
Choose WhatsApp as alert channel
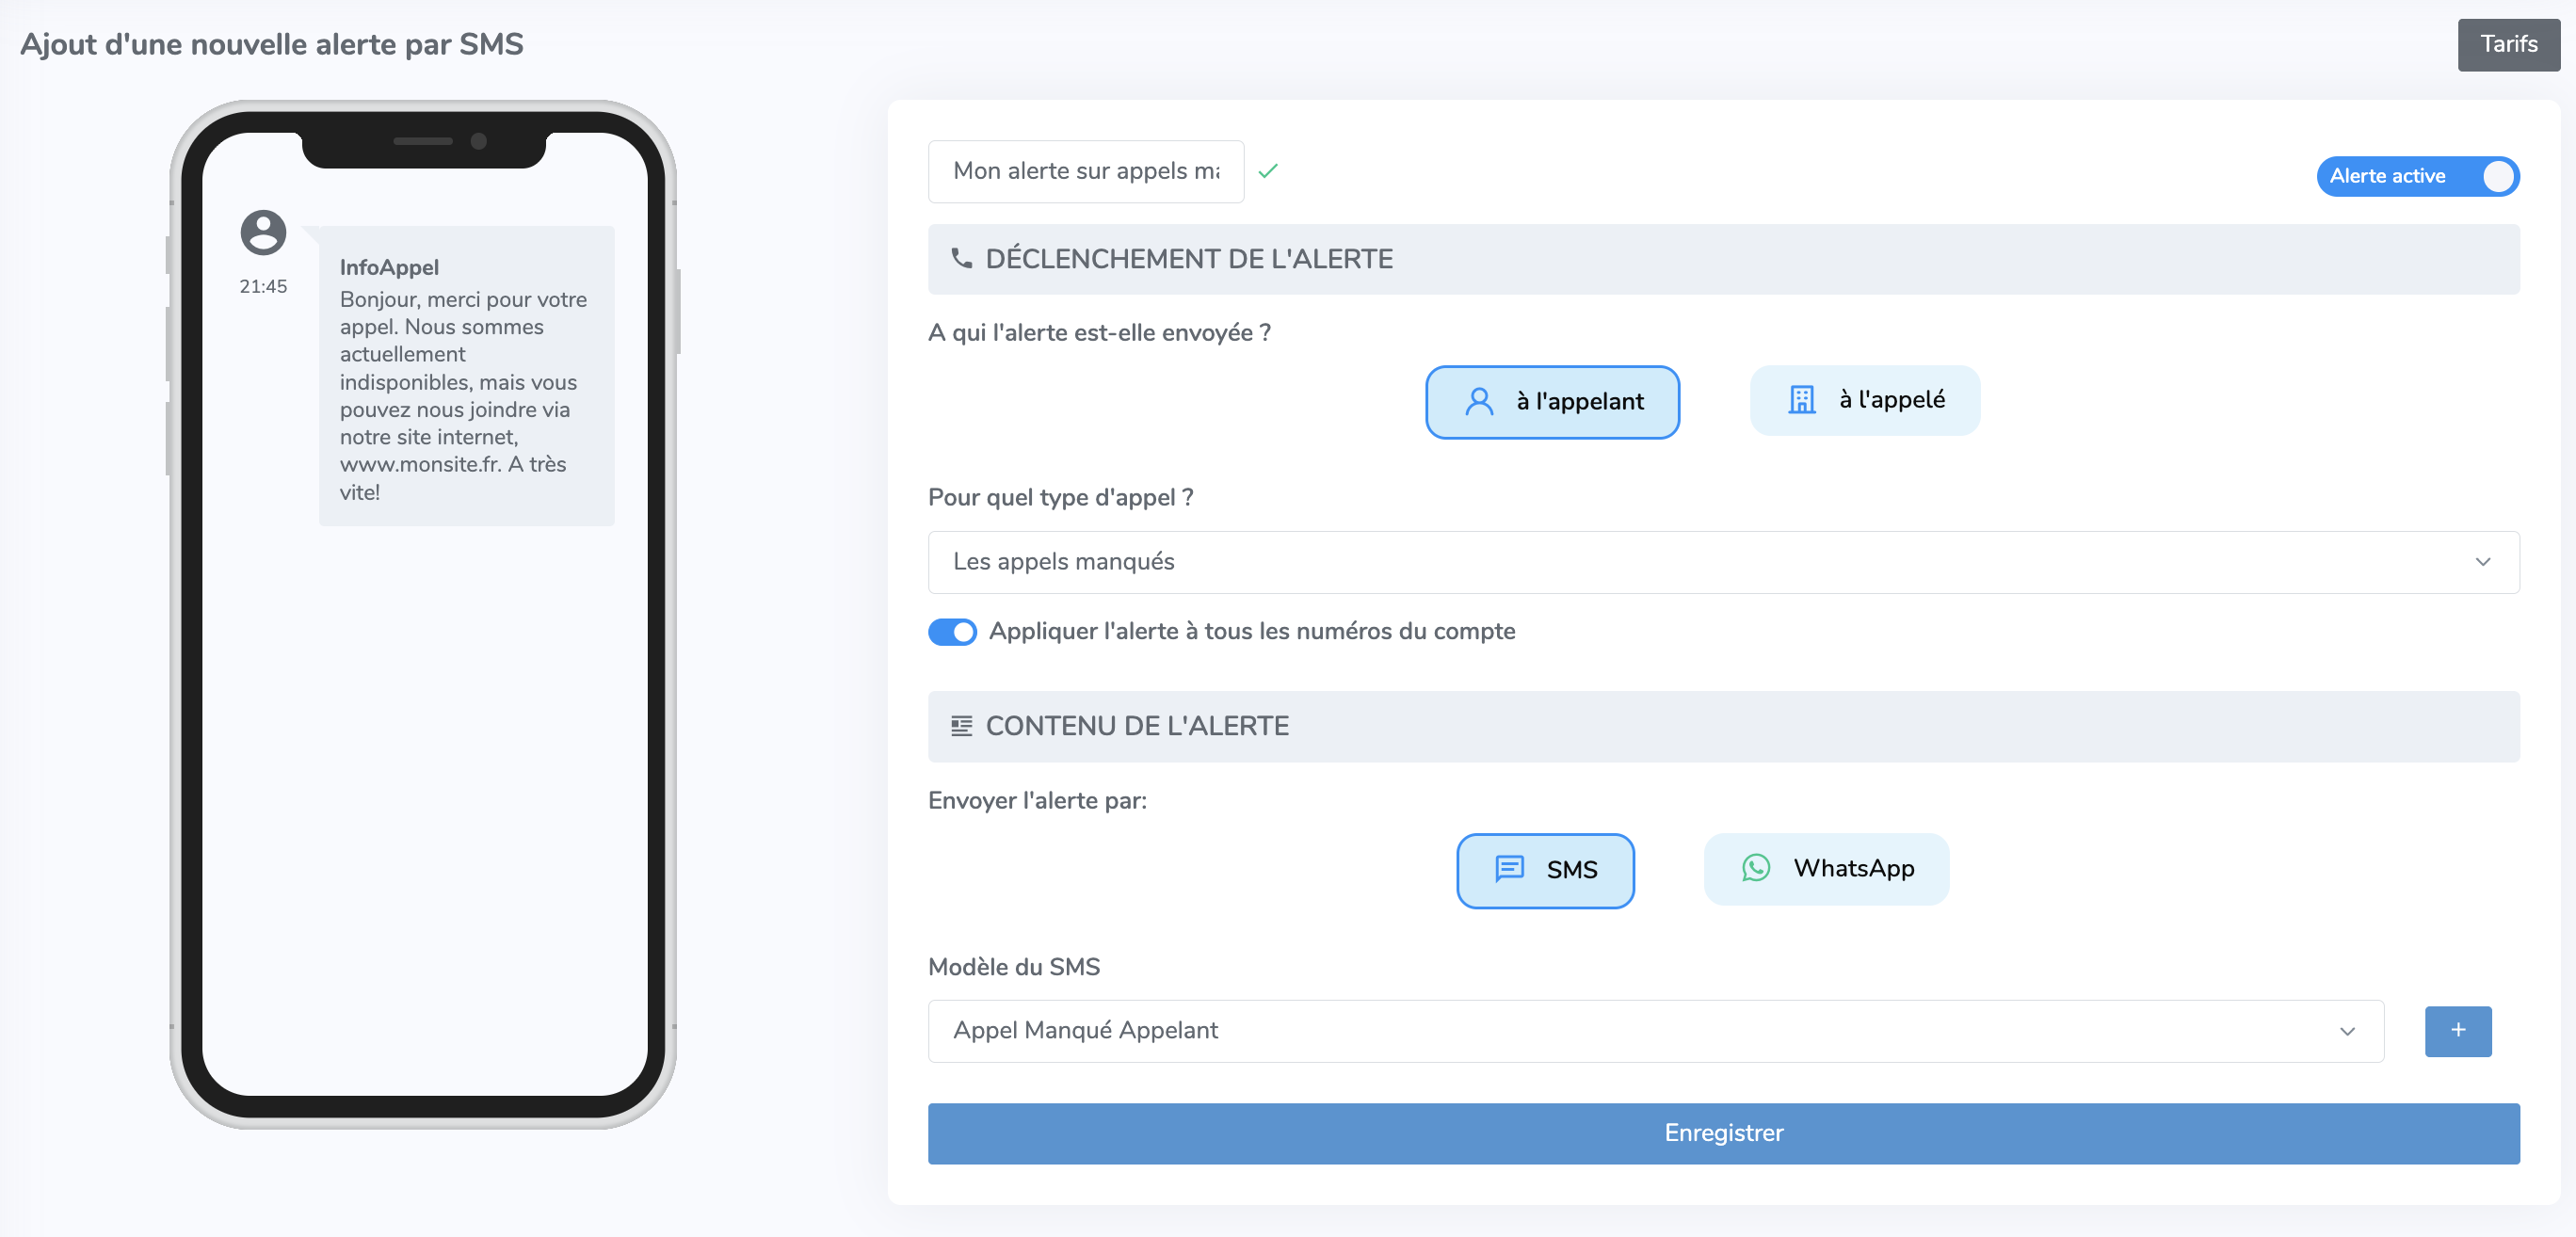click(1826, 868)
